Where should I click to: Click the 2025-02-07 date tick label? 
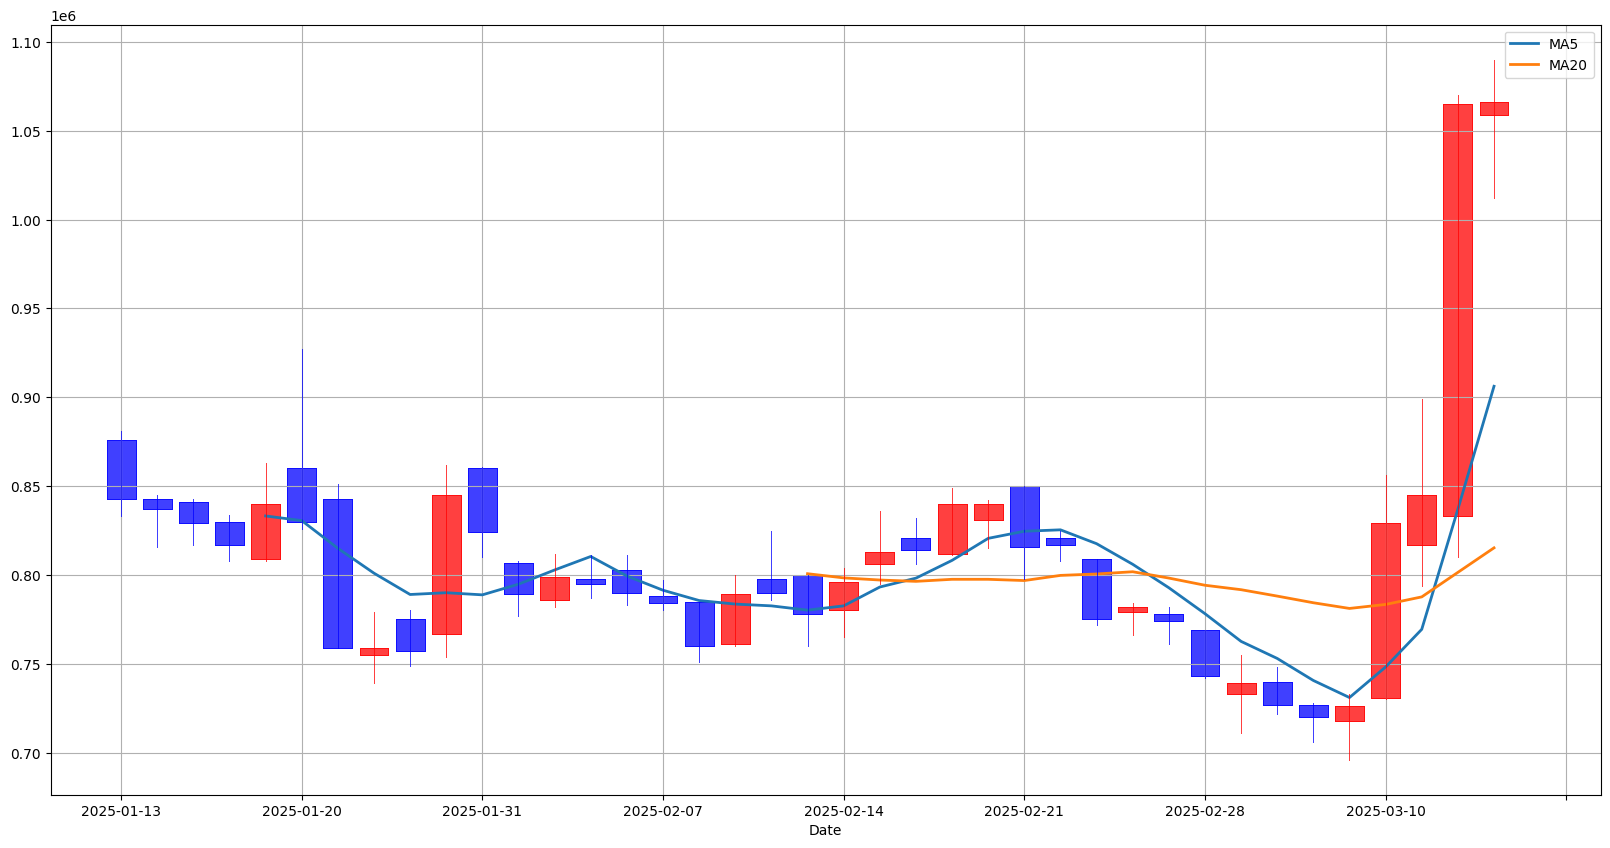[663, 811]
